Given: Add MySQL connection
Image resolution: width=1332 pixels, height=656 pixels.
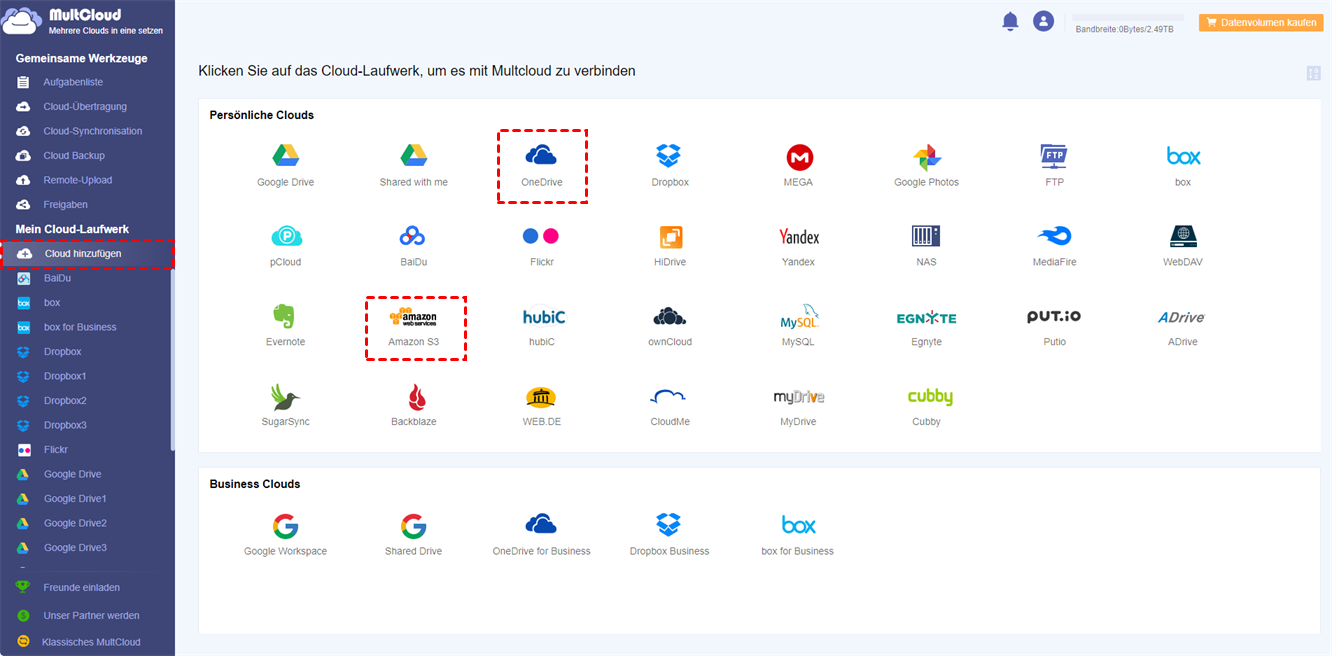Looking at the screenshot, I should click(x=798, y=316).
